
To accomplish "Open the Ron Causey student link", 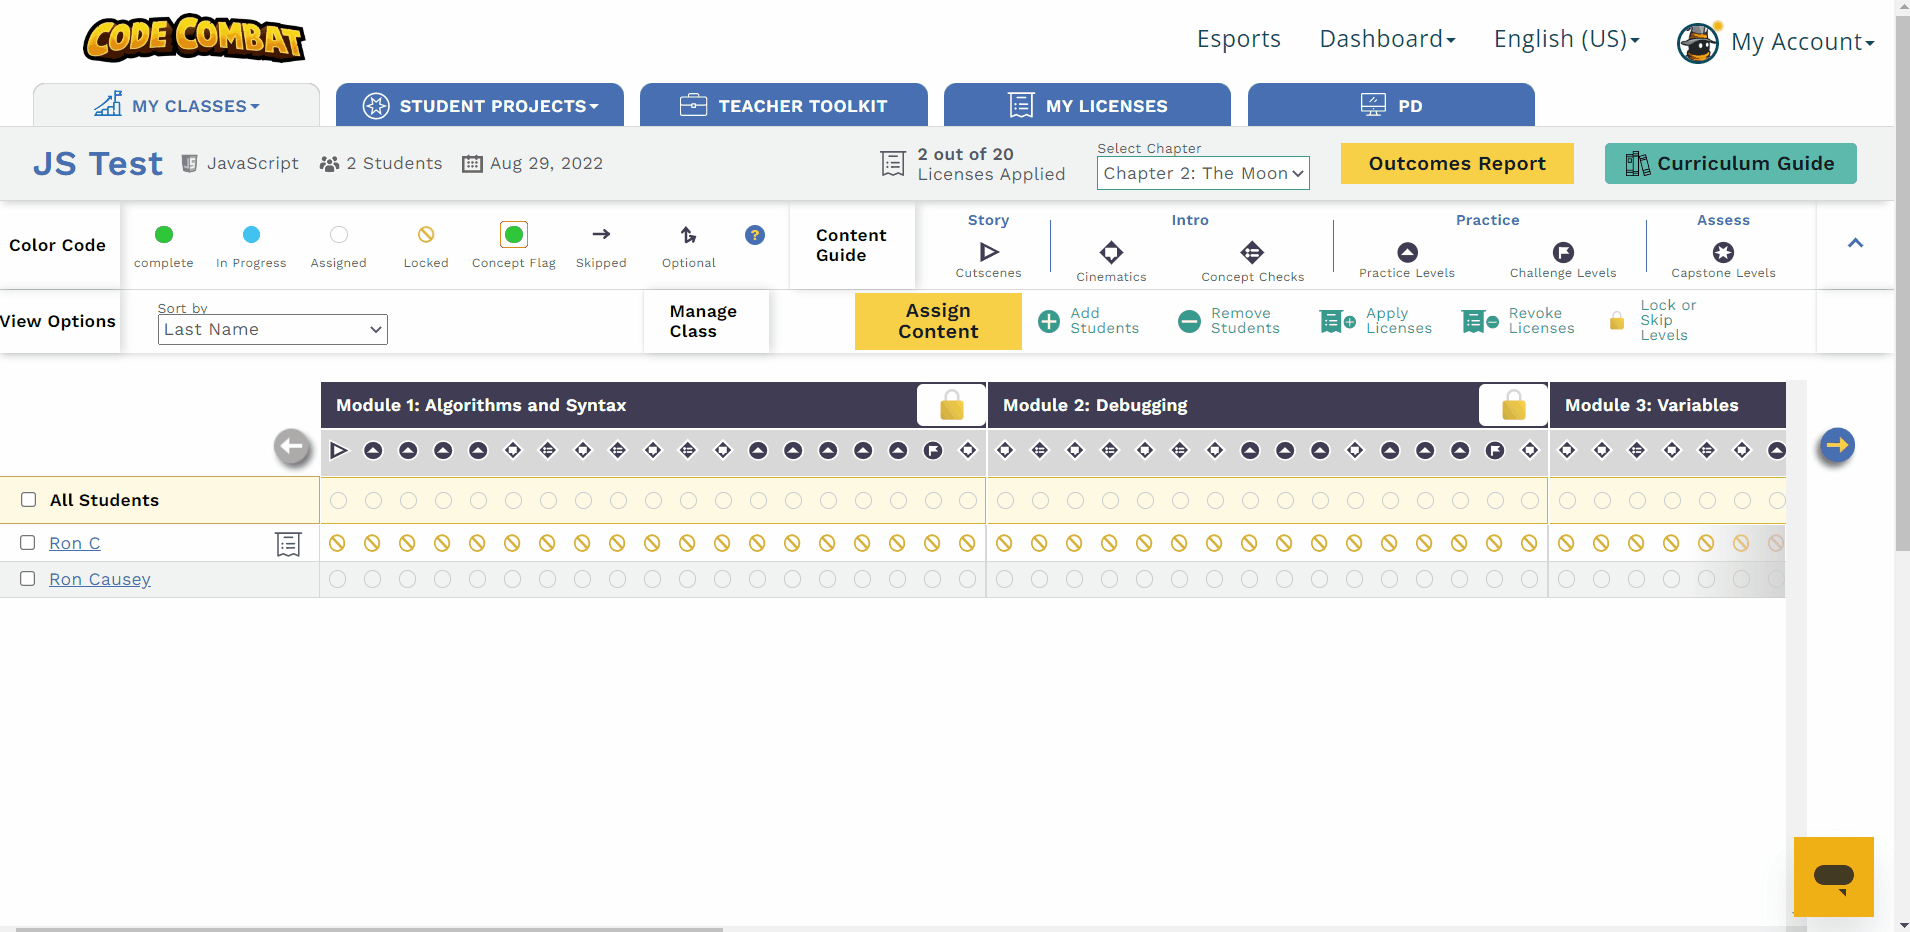I will [100, 579].
